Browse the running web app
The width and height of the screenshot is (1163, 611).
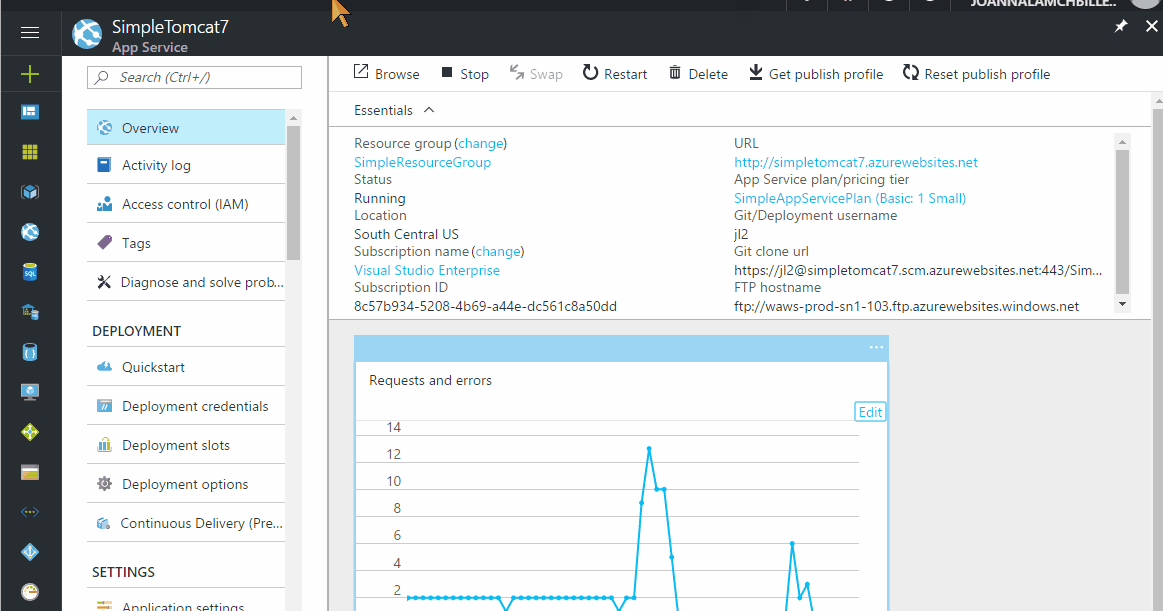coord(385,73)
